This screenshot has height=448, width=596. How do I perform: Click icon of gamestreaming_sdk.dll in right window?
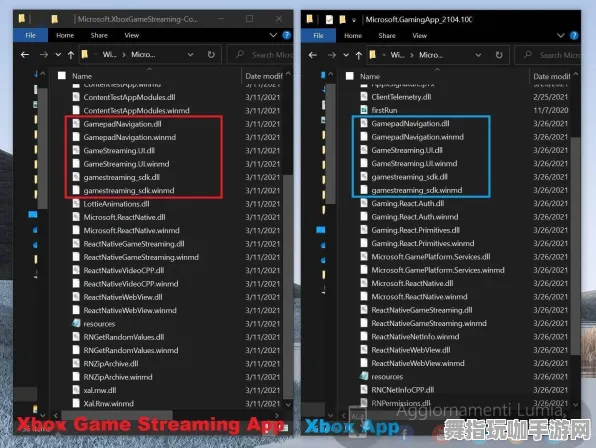coord(364,177)
